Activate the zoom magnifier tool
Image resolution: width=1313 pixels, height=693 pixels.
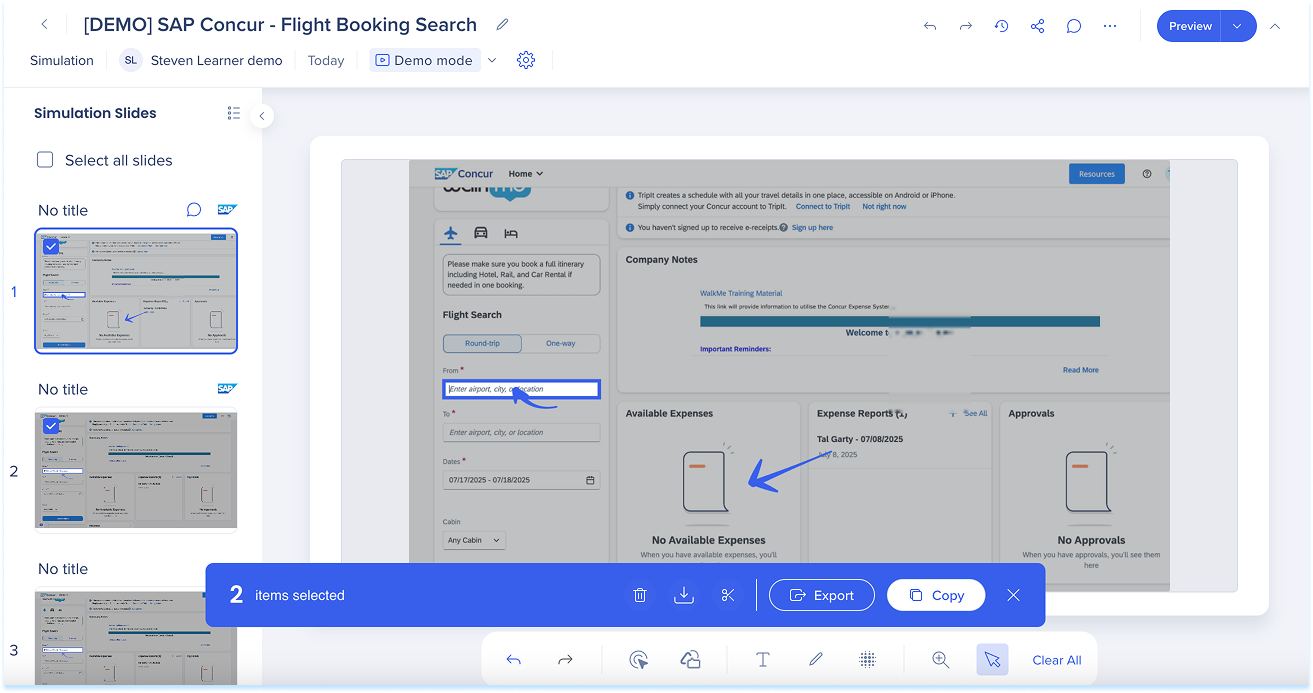940,659
